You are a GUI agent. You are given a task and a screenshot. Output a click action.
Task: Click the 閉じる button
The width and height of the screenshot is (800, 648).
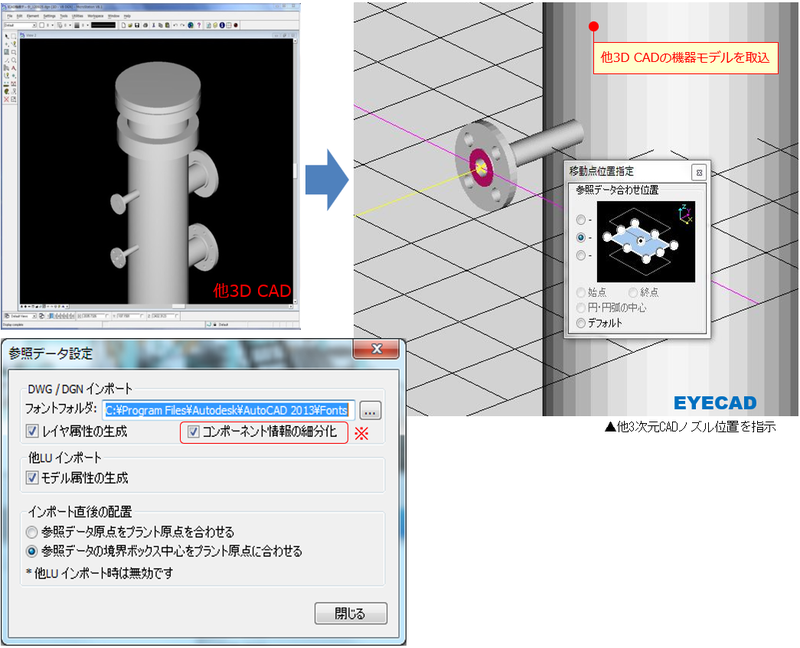coord(350,613)
